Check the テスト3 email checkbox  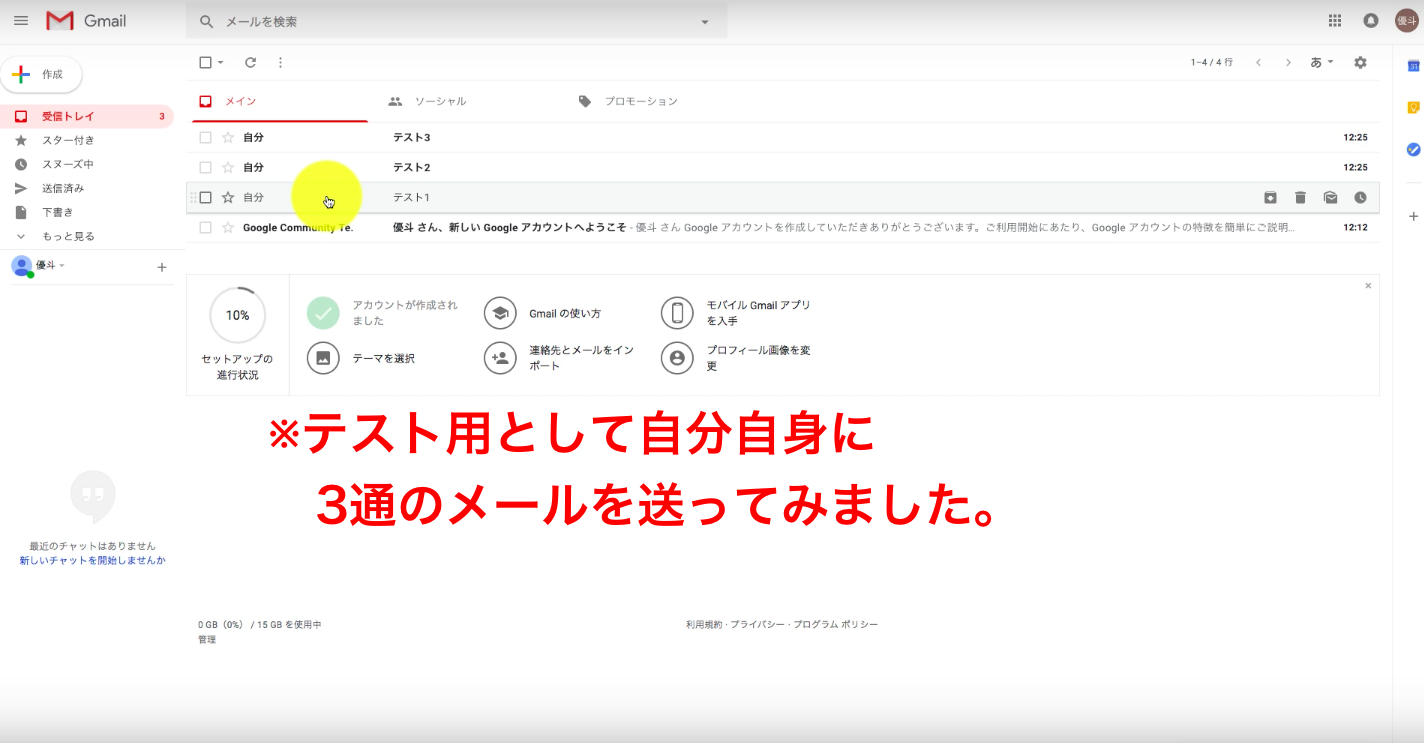(x=205, y=137)
